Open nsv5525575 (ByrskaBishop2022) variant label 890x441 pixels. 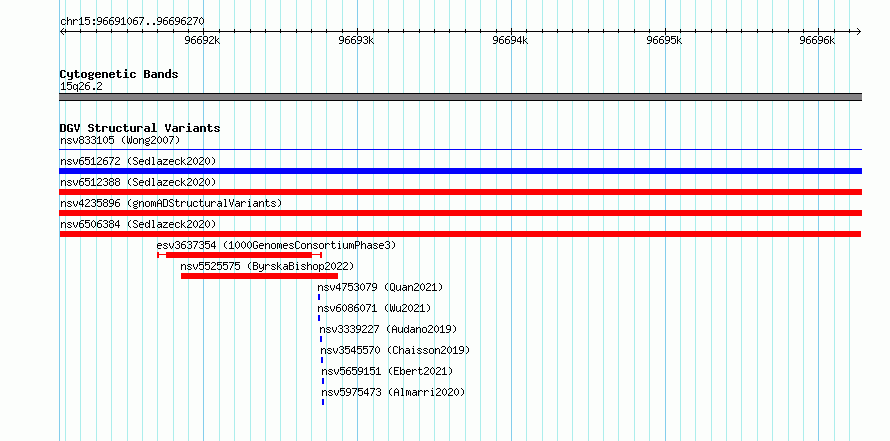(x=267, y=266)
